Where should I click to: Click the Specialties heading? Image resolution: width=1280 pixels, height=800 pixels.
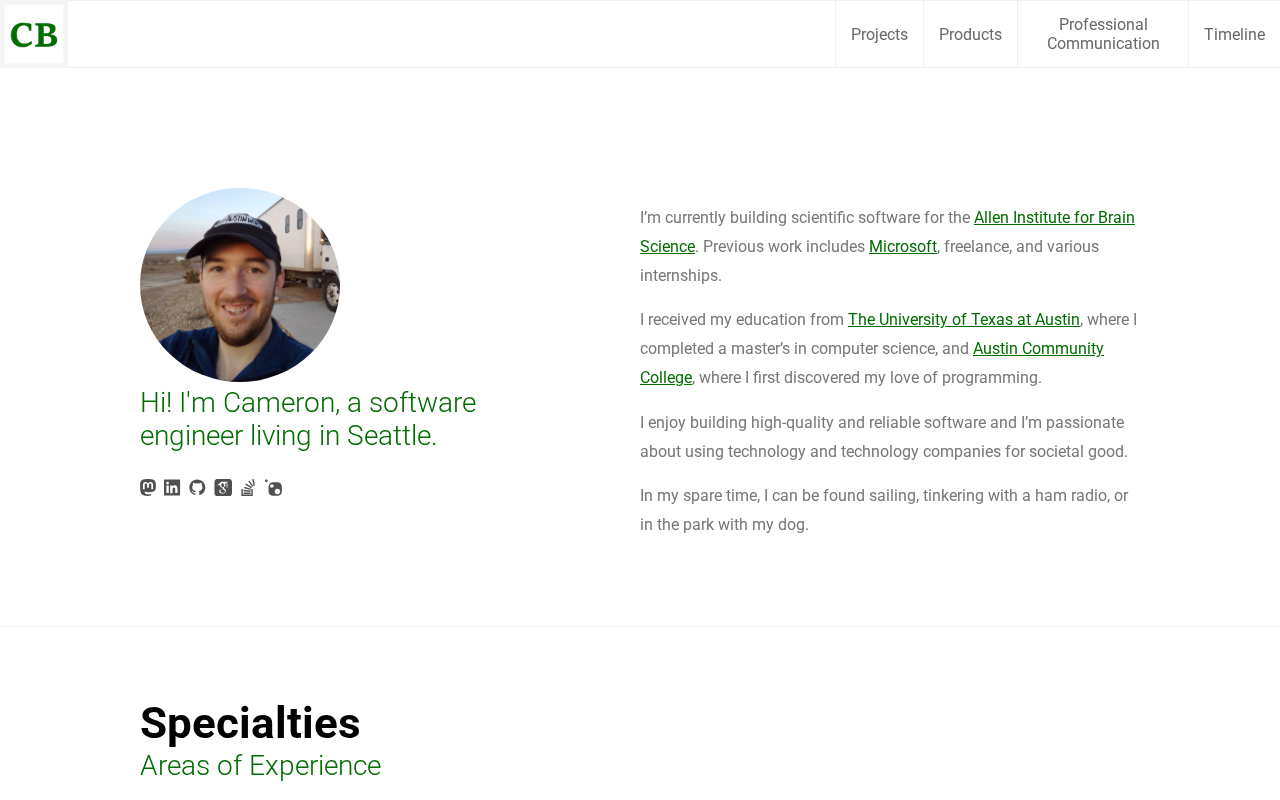[x=250, y=723]
